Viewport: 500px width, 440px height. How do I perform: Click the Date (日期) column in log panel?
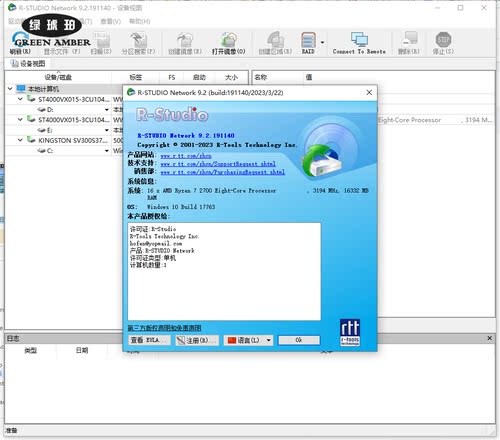pos(82,350)
